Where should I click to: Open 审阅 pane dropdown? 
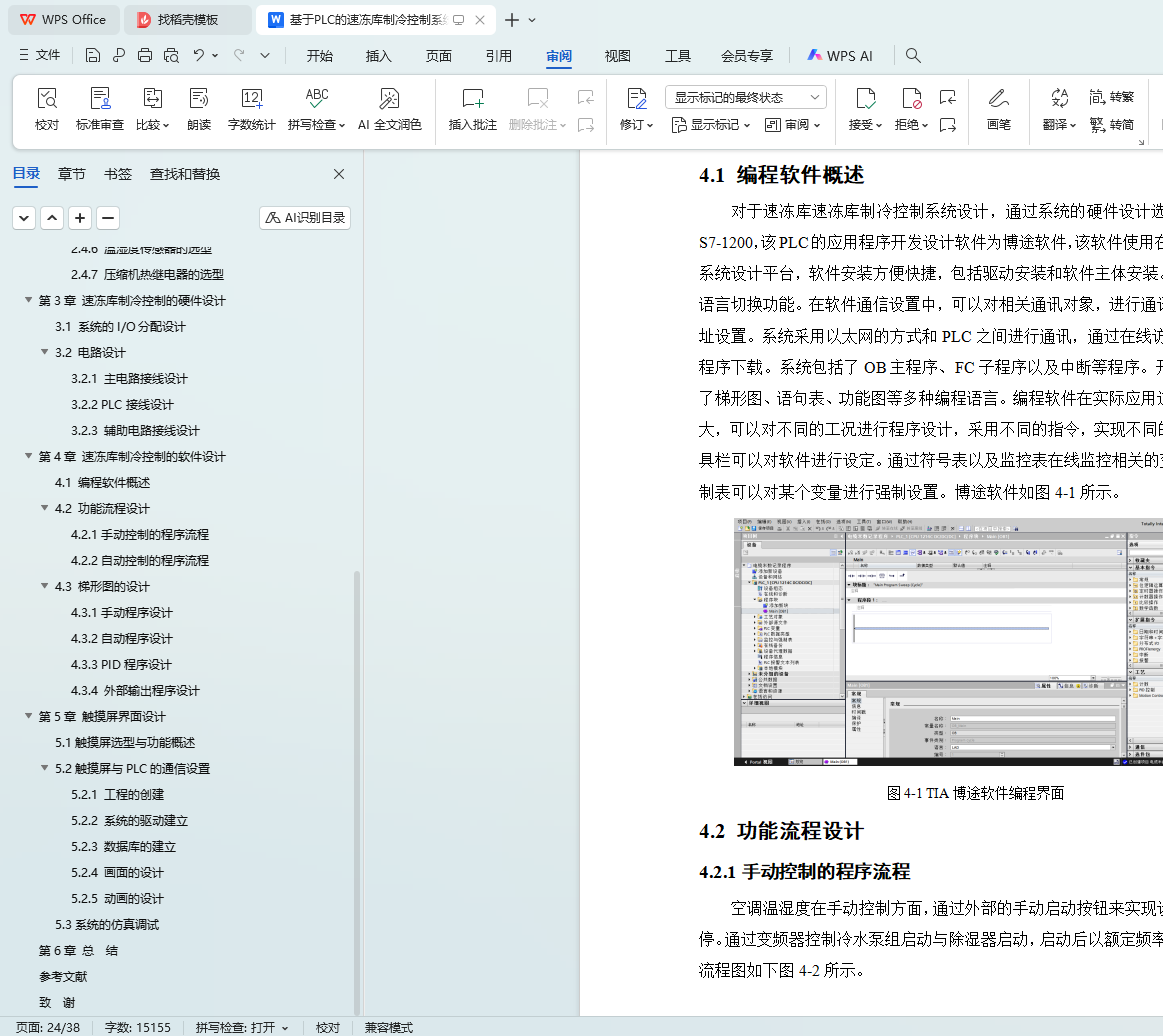pyautogui.click(x=792, y=125)
